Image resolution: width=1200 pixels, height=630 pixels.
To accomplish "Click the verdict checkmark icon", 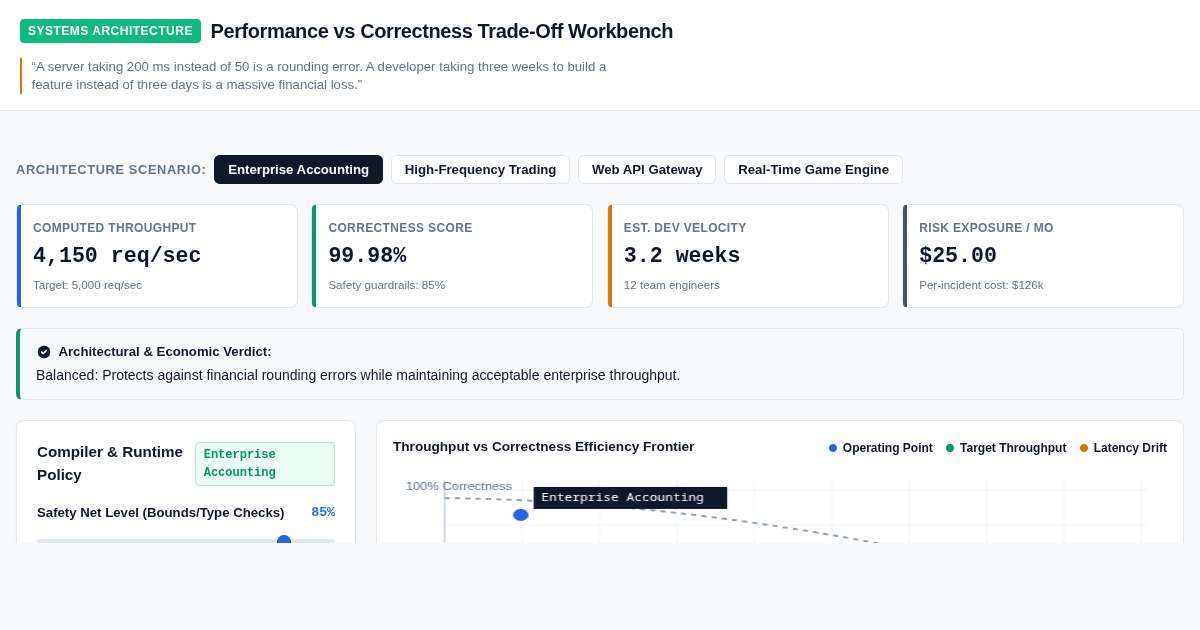I will [x=44, y=352].
